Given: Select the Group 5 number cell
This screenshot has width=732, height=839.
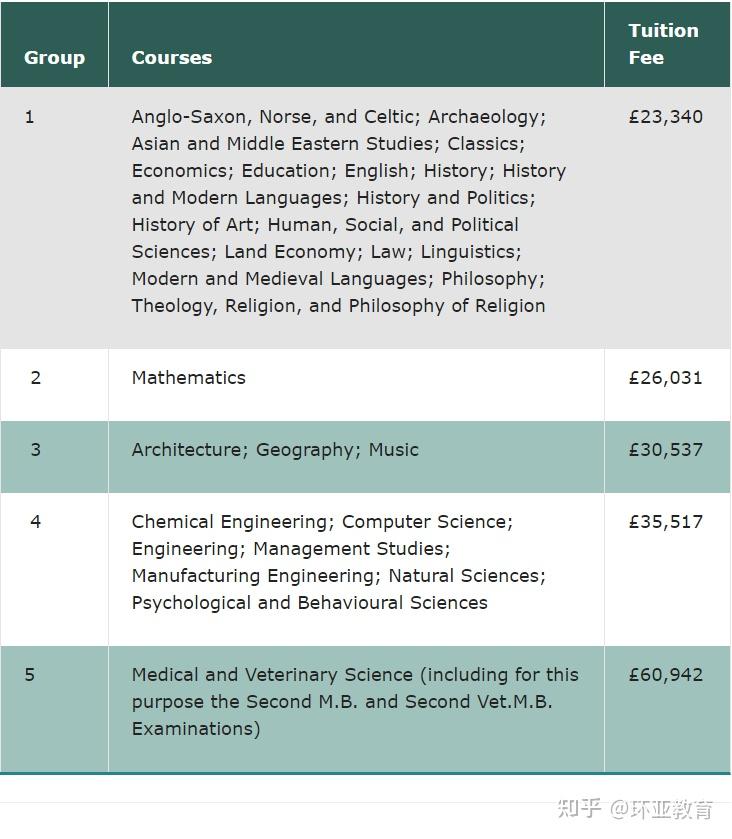Looking at the screenshot, I should 30,675.
